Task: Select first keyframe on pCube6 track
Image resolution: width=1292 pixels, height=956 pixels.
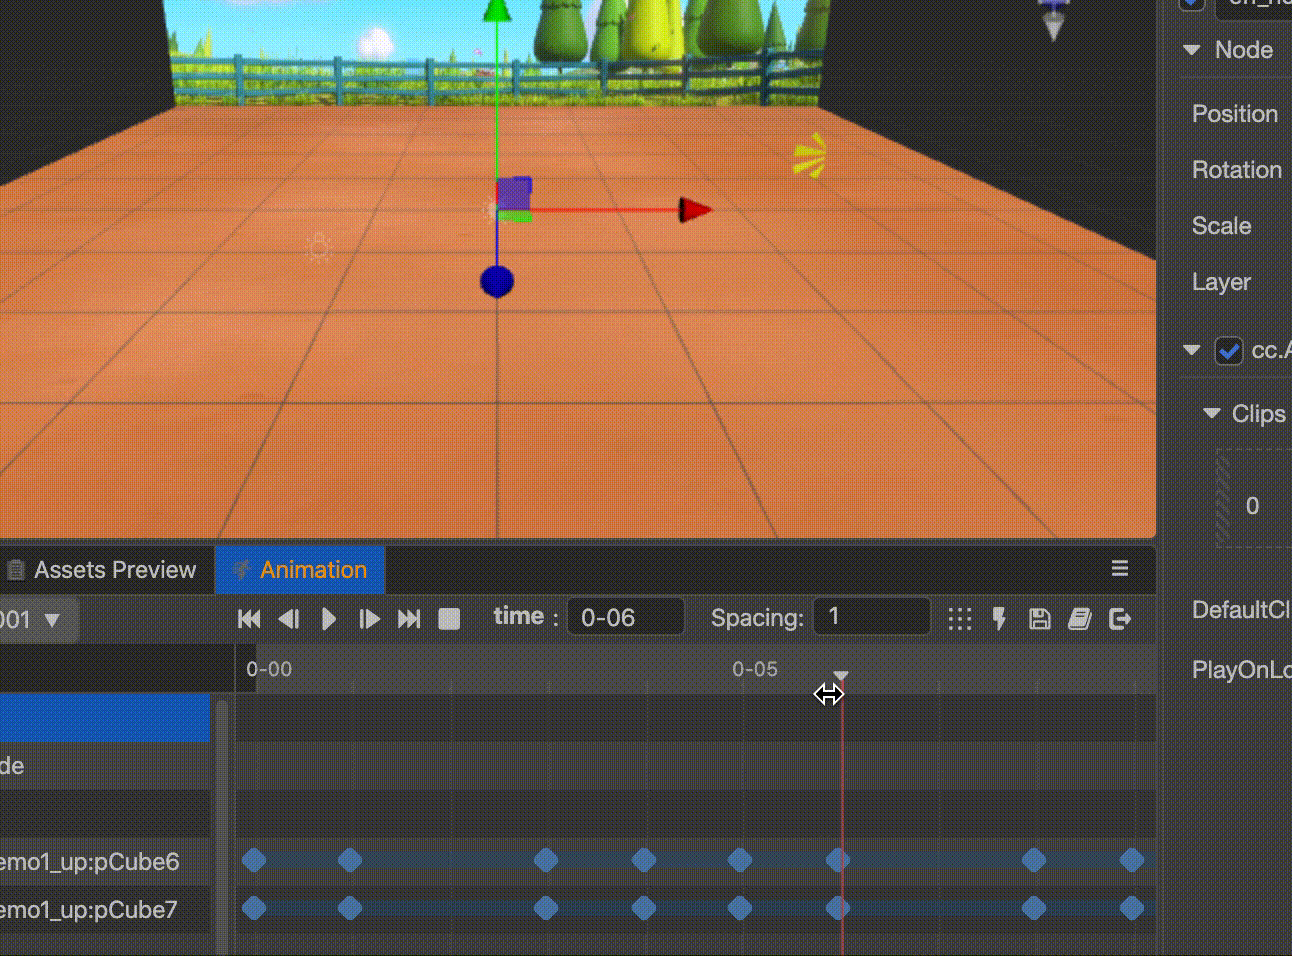Action: 254,860
